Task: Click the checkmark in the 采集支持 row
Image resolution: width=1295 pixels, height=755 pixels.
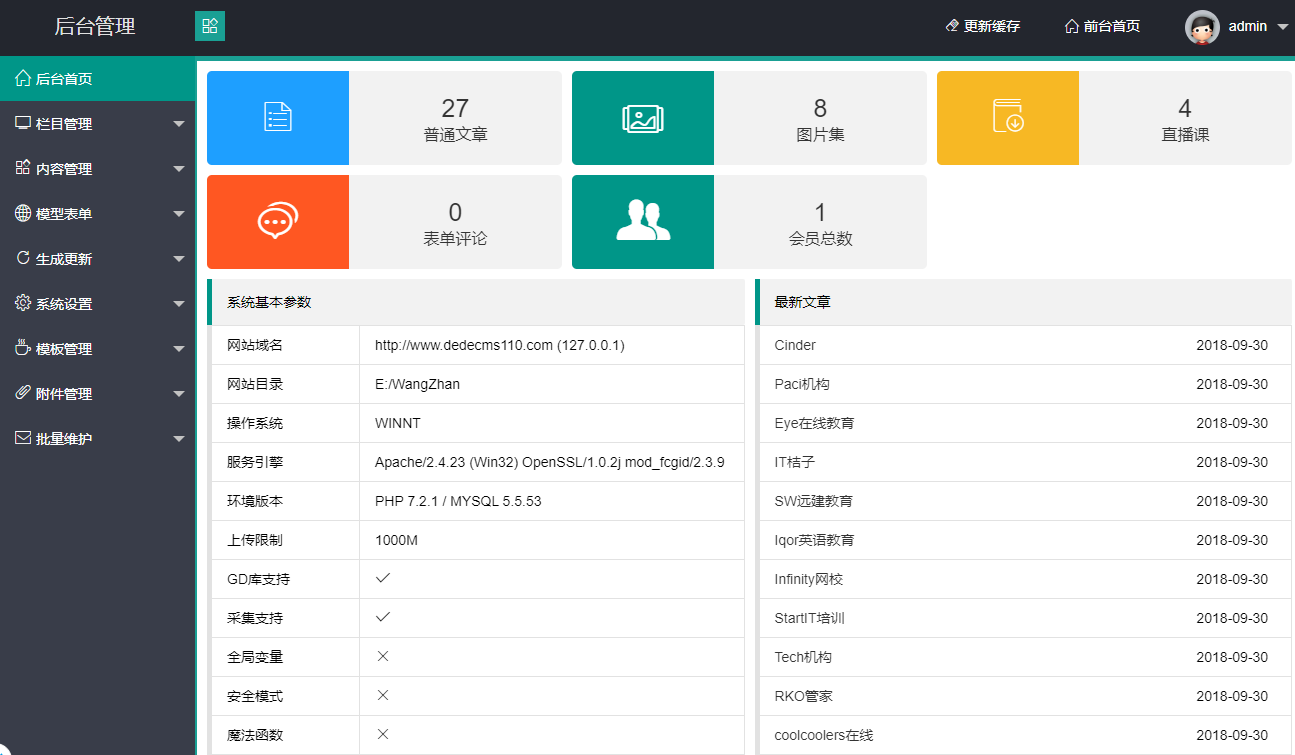Action: (382, 617)
